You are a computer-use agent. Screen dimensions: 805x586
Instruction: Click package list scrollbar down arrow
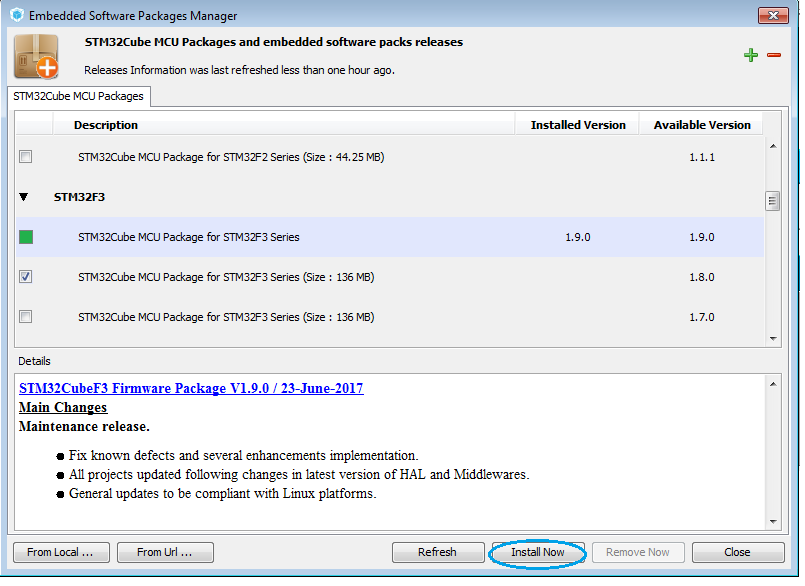click(773, 338)
